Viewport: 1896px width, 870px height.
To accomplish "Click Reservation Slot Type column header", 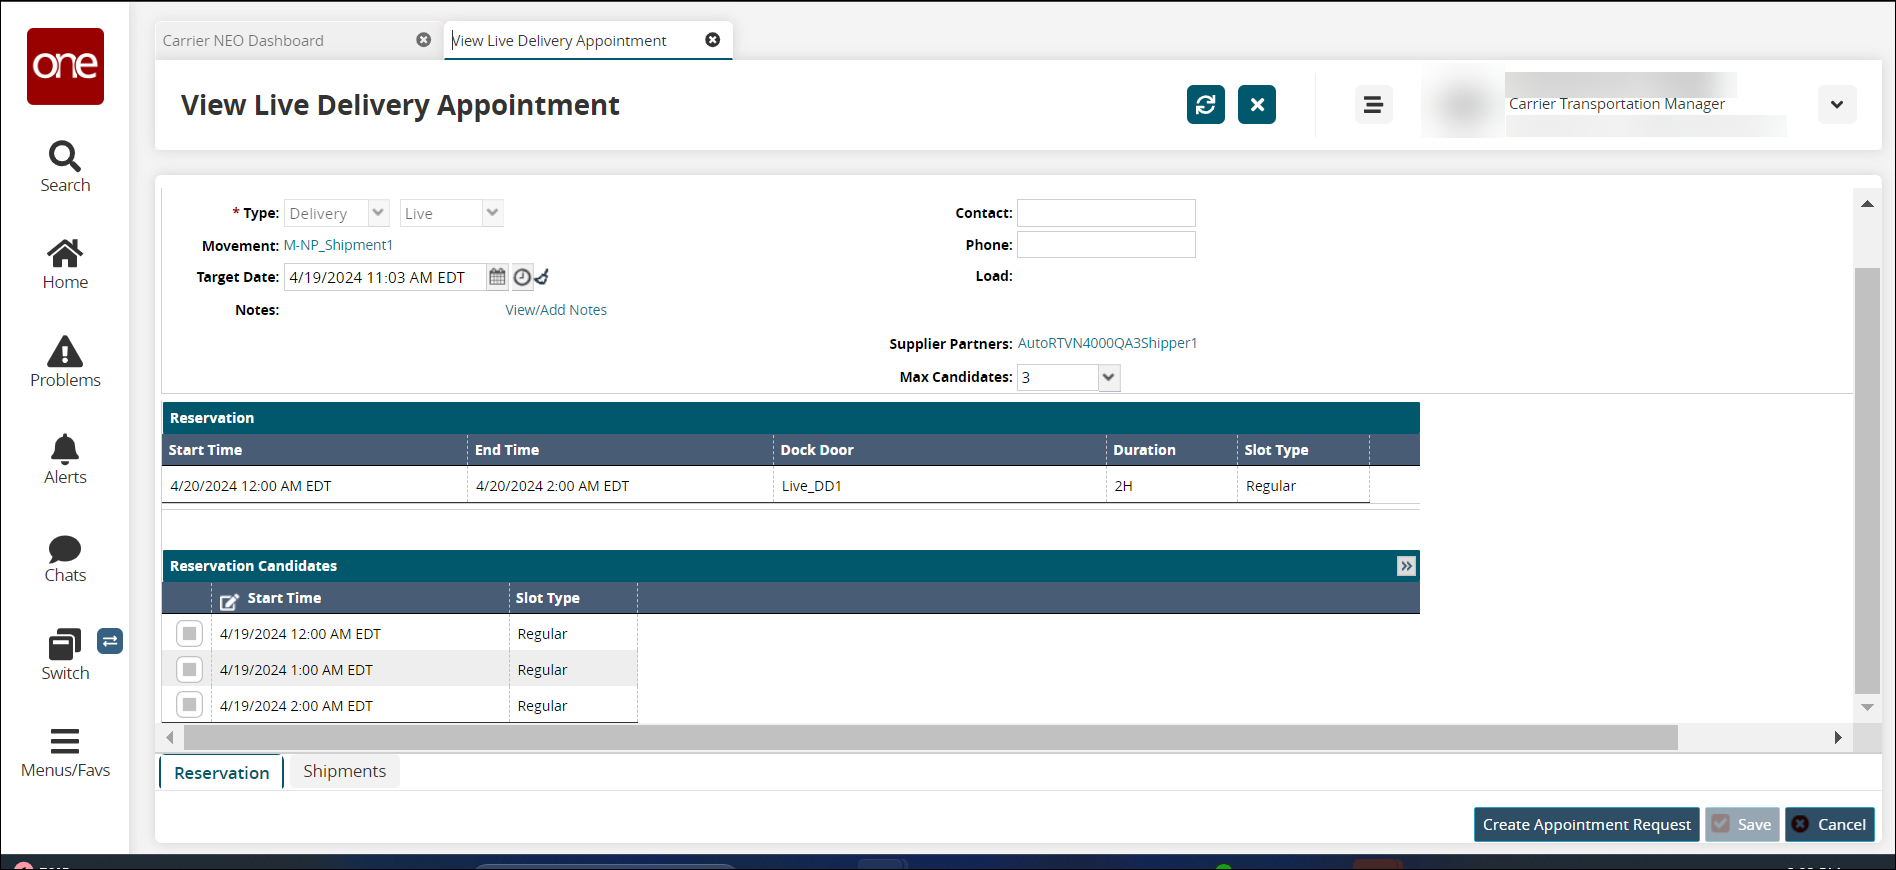I will tap(1303, 450).
